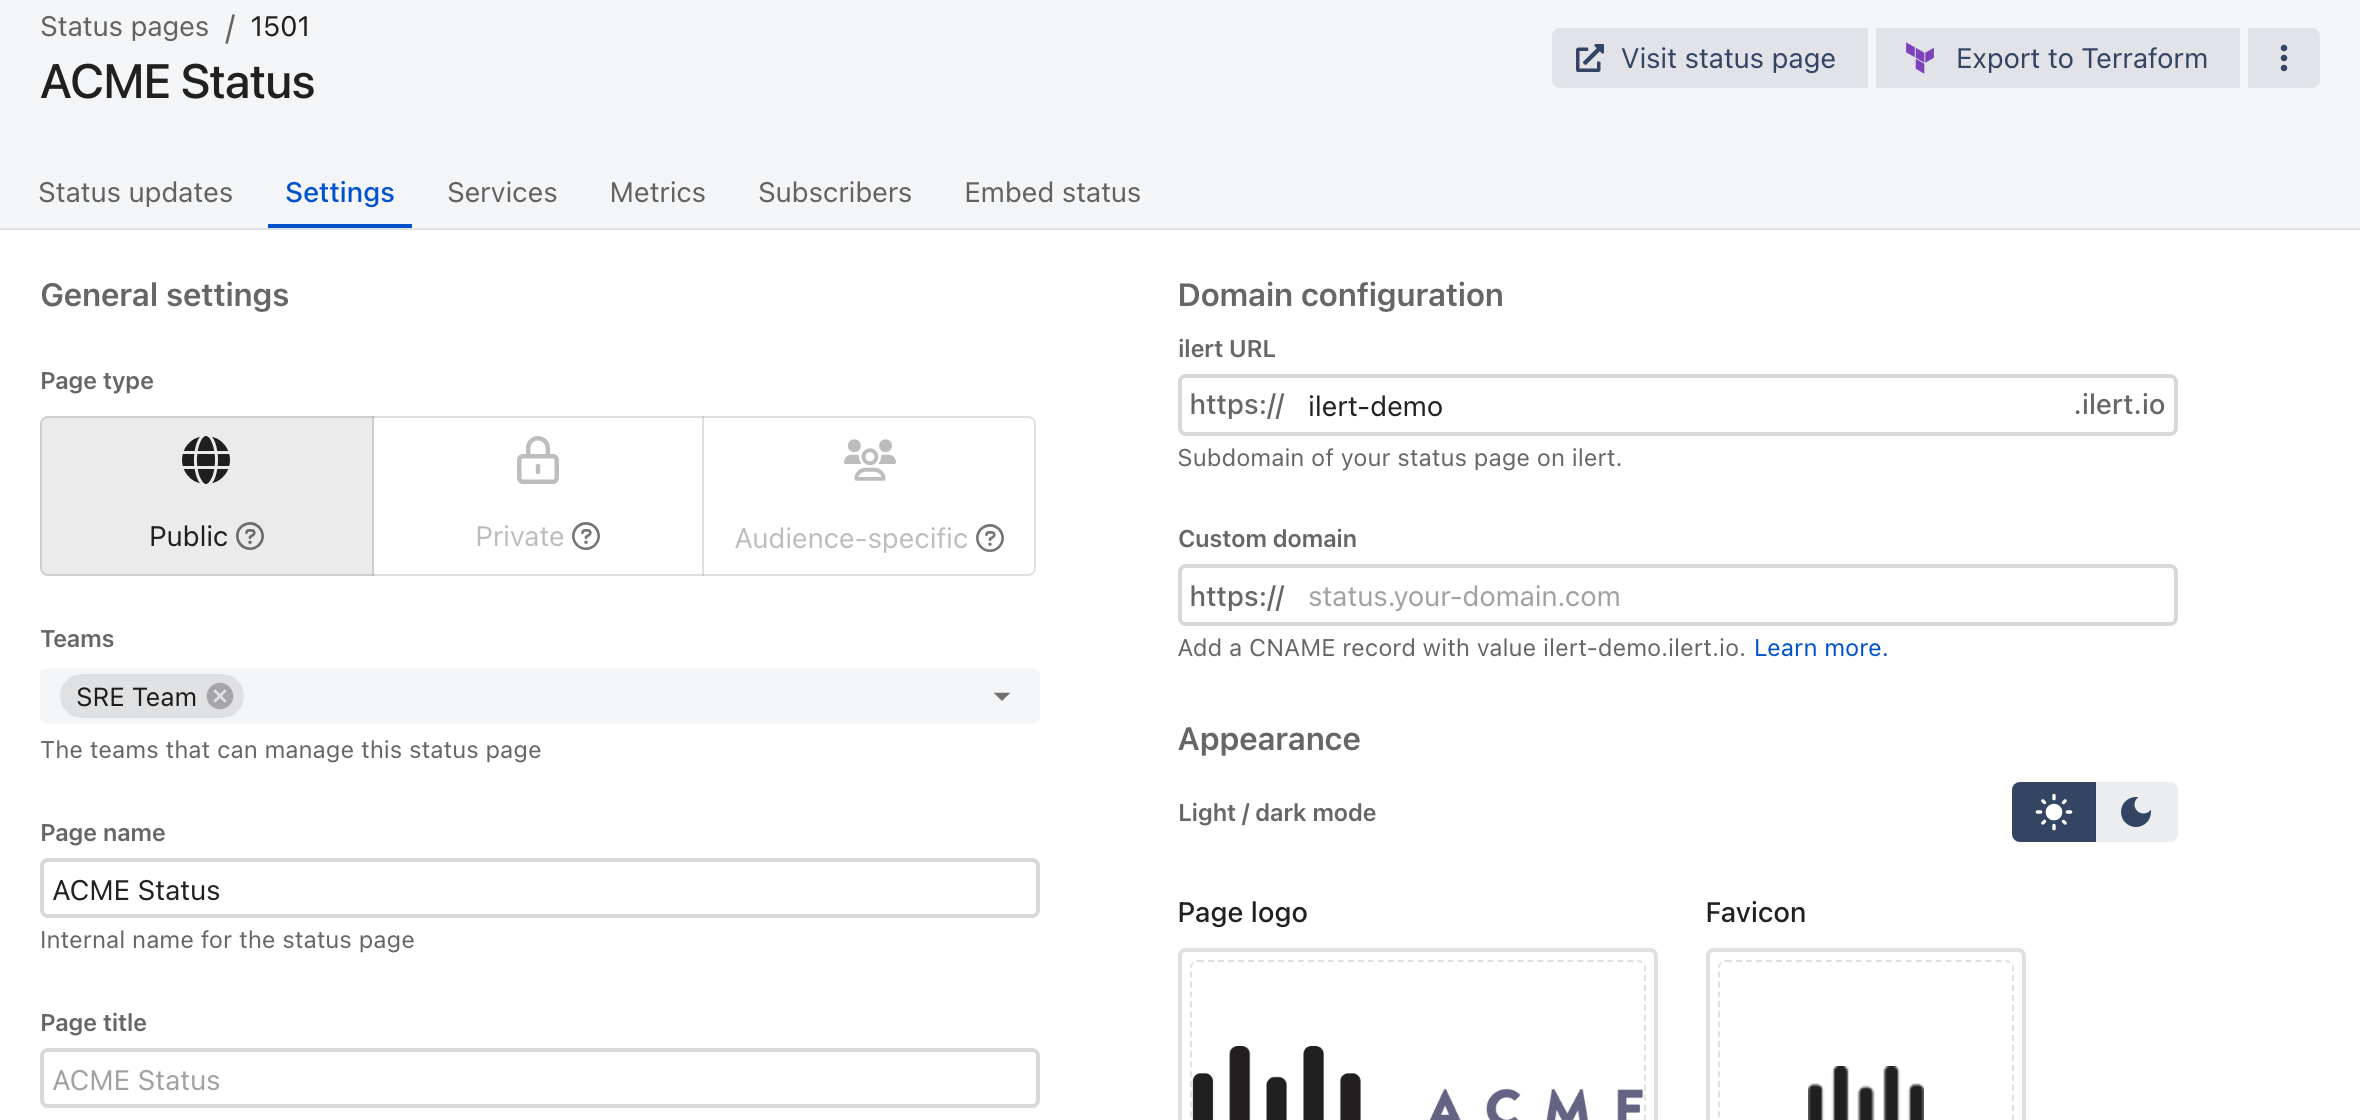Click the breadcrumb number 1501

pyautogui.click(x=280, y=26)
